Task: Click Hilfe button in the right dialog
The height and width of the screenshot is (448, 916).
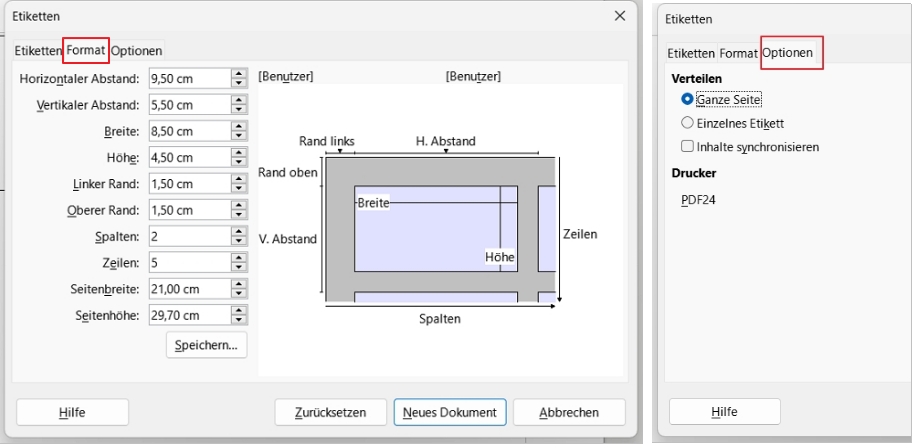Action: coord(723,412)
